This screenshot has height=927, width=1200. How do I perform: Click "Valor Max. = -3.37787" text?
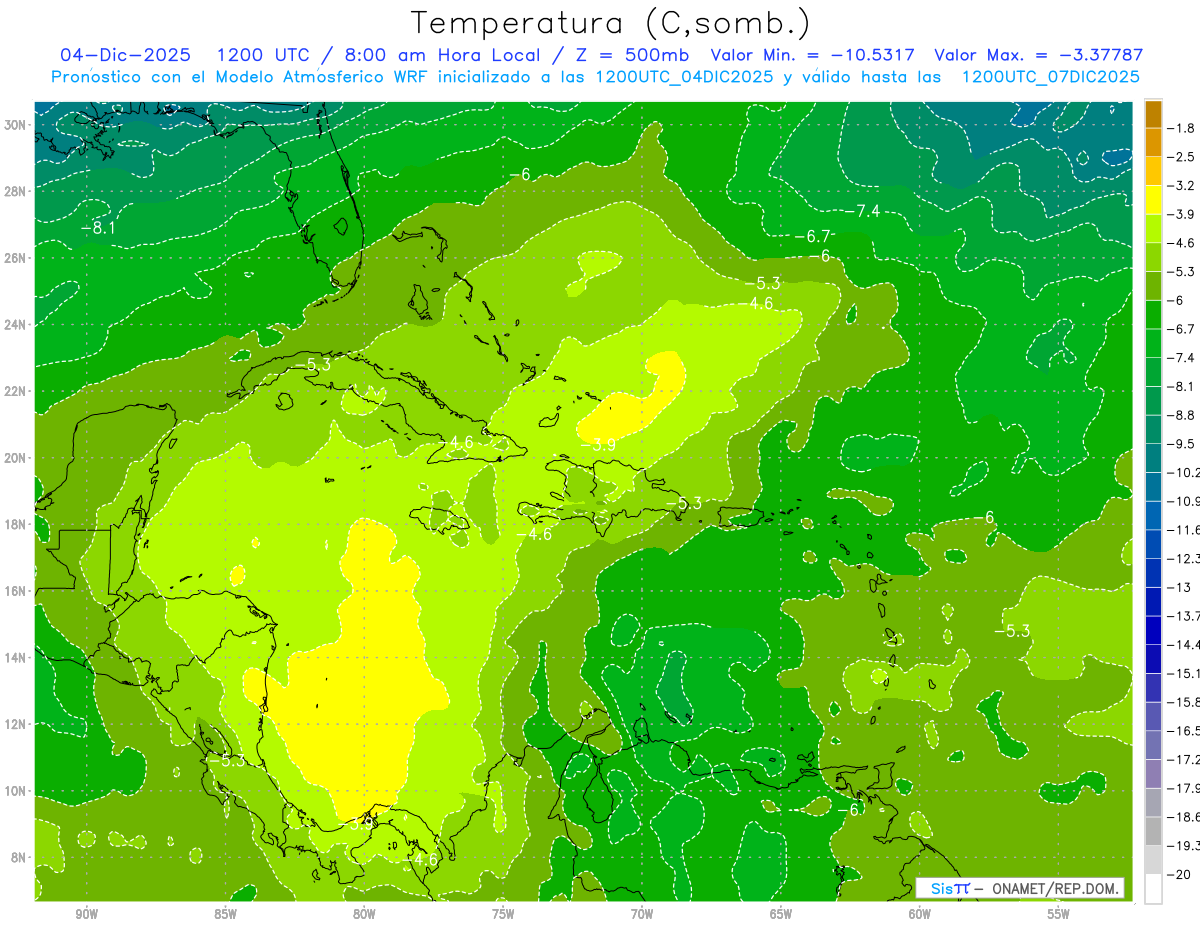click(1038, 55)
